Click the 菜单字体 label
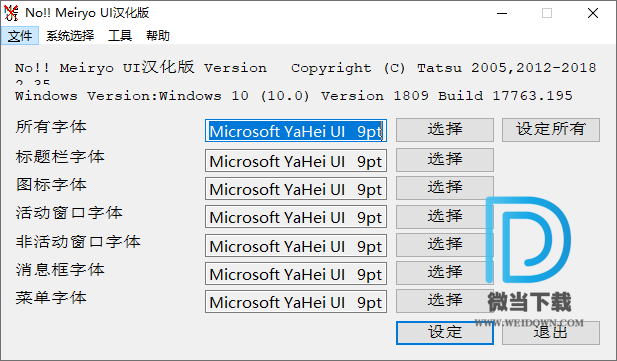This screenshot has width=617, height=361. click(51, 298)
